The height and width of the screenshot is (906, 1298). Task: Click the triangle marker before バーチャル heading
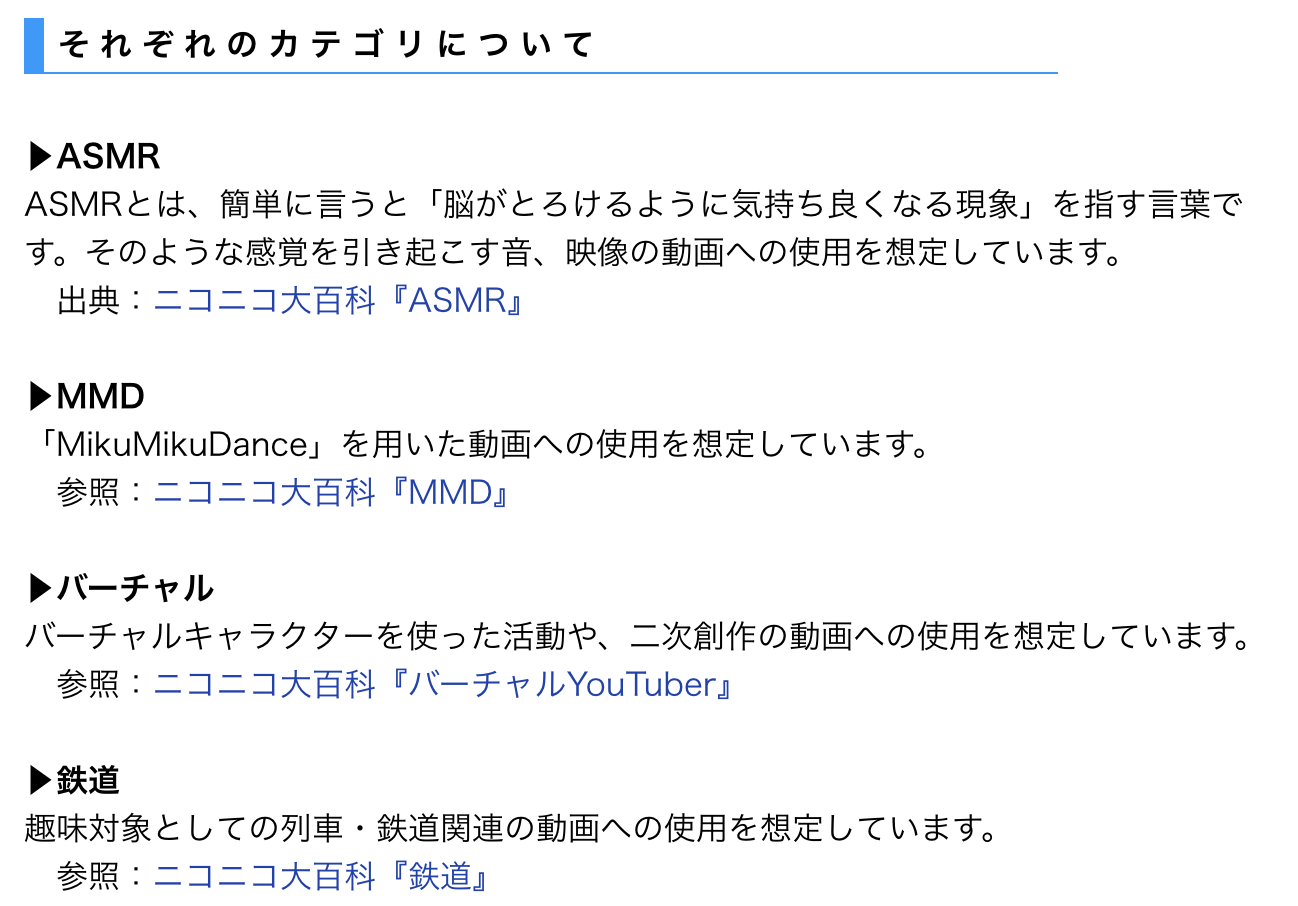[40, 589]
